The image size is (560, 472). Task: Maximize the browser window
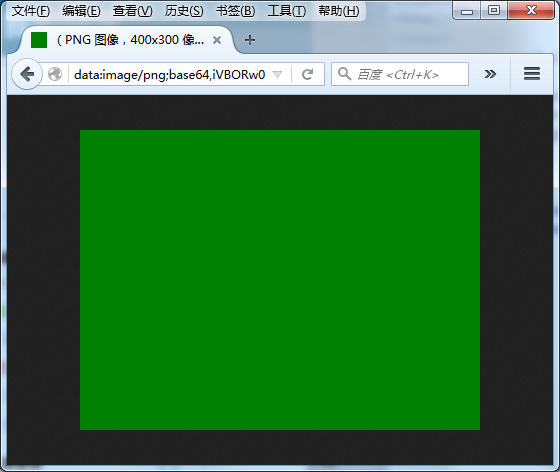pyautogui.click(x=494, y=10)
